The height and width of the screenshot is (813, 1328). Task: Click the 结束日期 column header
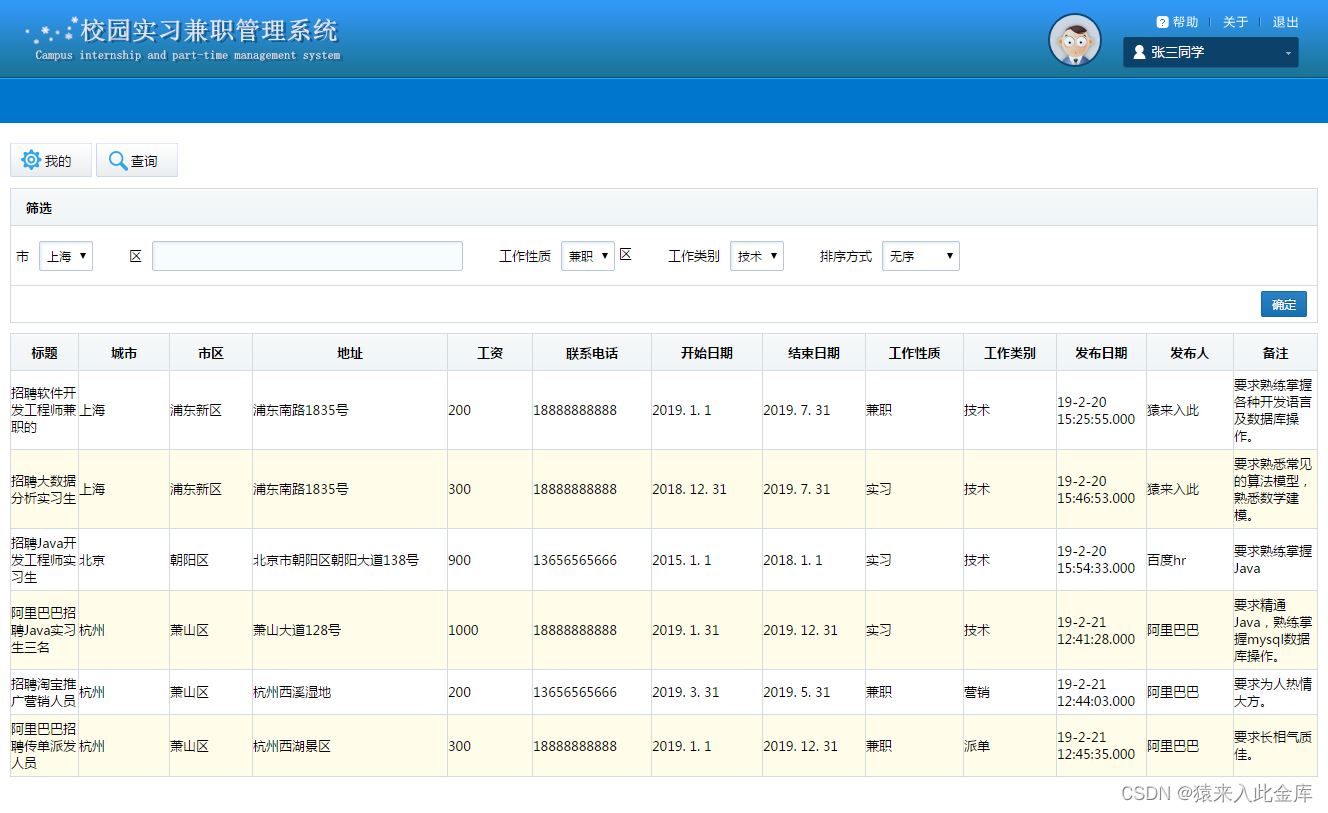pos(814,353)
